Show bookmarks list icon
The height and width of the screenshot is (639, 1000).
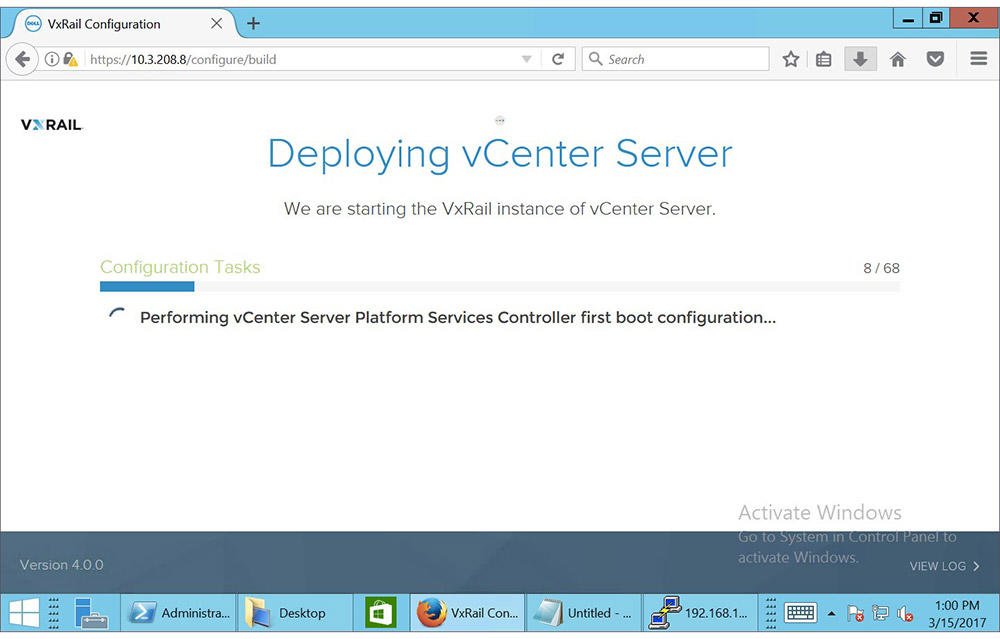823,59
